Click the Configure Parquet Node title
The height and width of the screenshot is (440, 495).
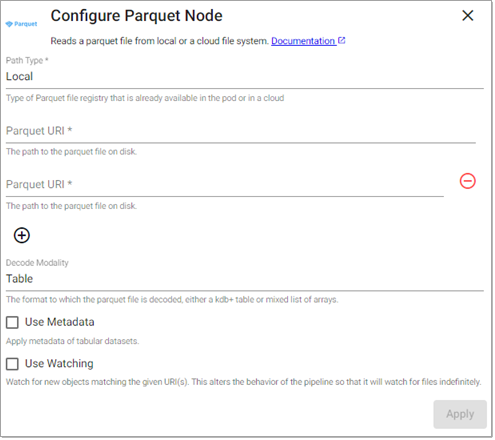pyautogui.click(x=136, y=16)
